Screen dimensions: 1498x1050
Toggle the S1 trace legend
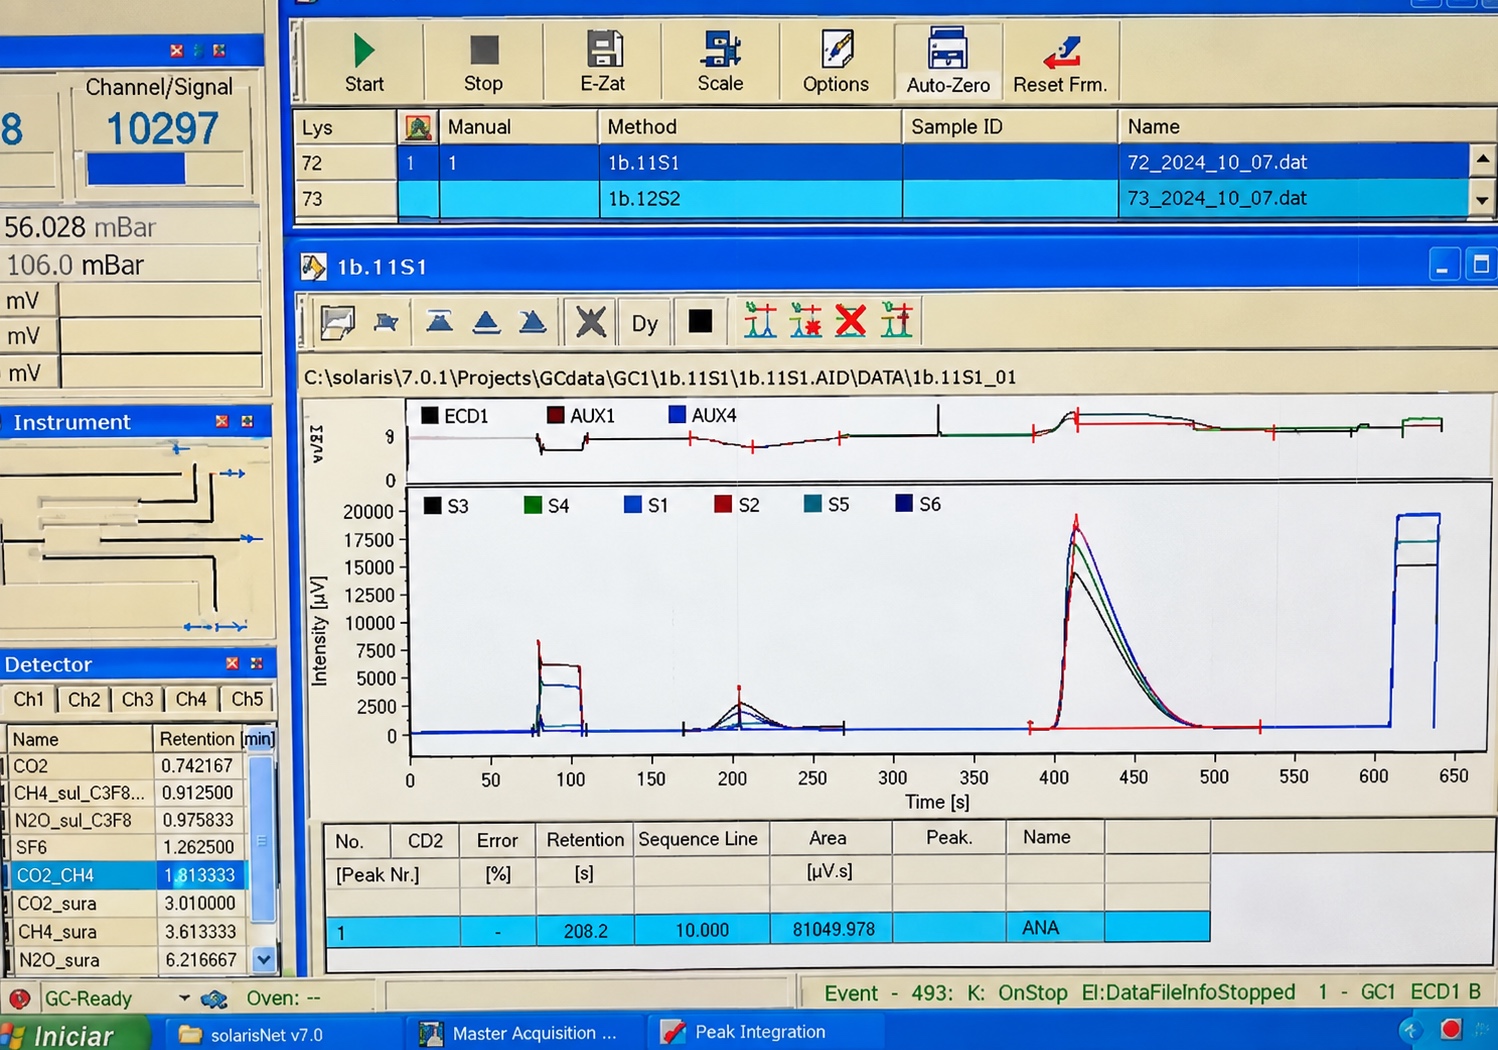click(x=632, y=505)
